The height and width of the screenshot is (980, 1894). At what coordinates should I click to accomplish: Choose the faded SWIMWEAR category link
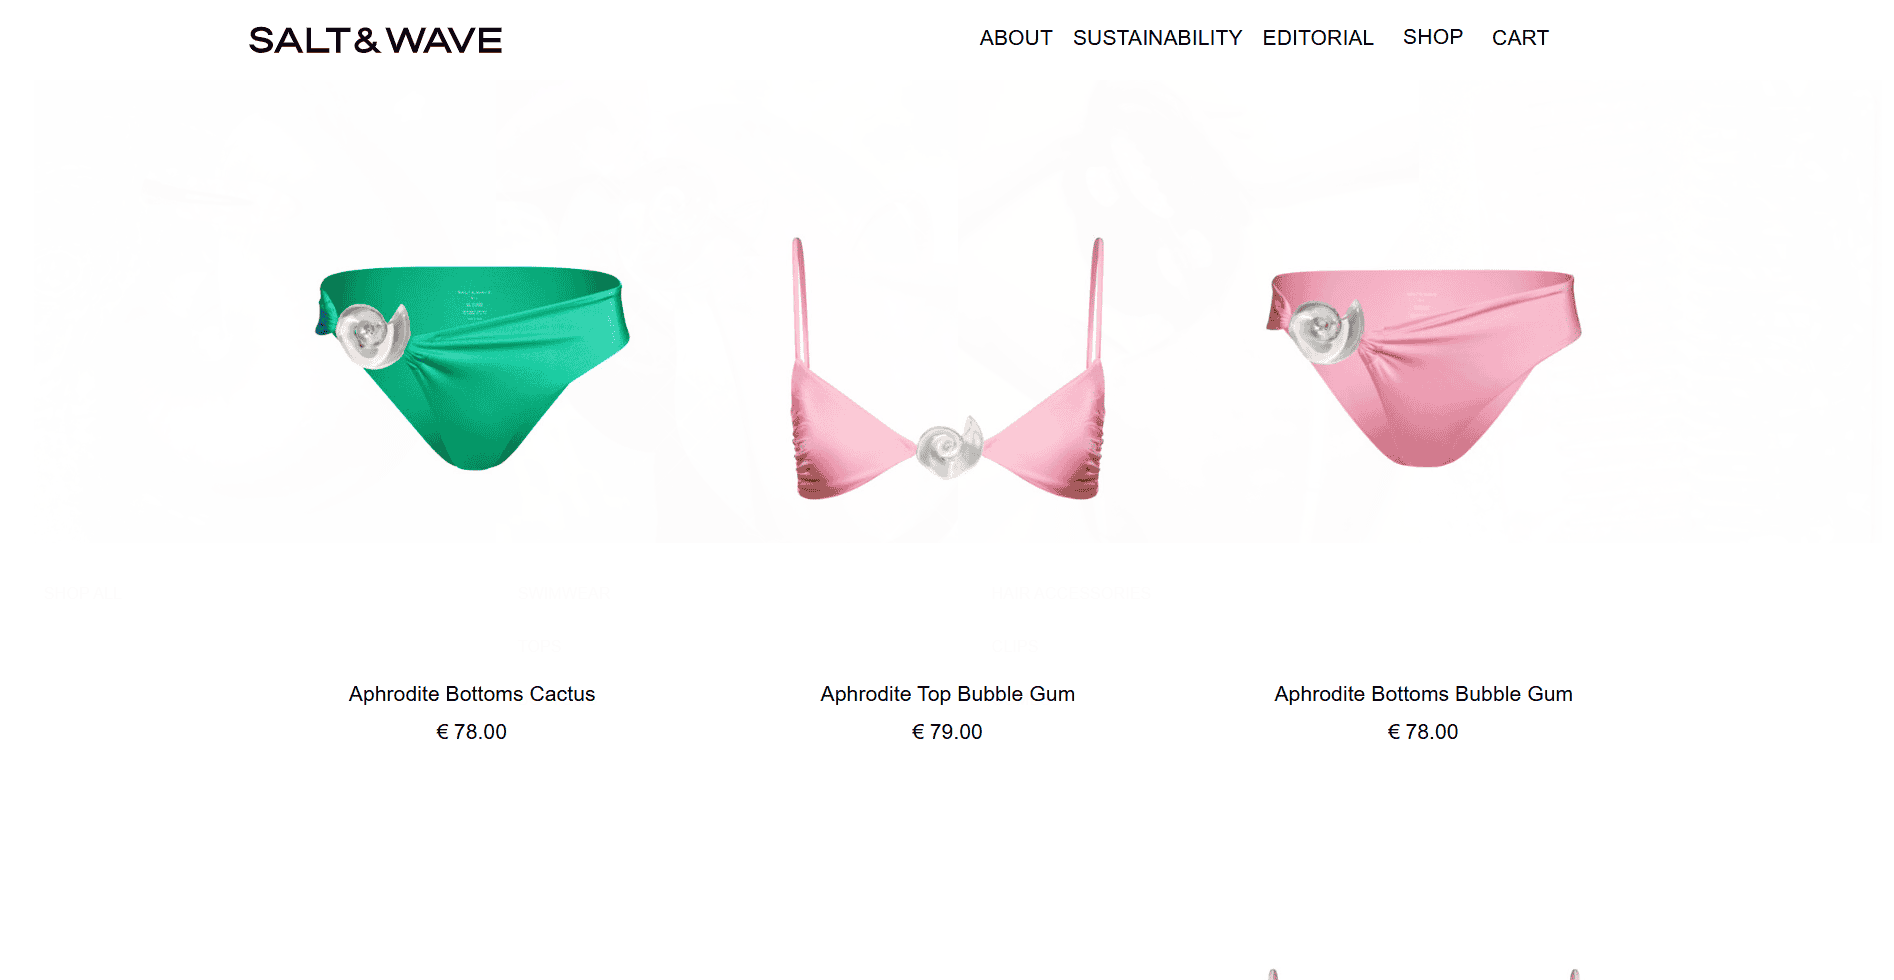pos(564,593)
